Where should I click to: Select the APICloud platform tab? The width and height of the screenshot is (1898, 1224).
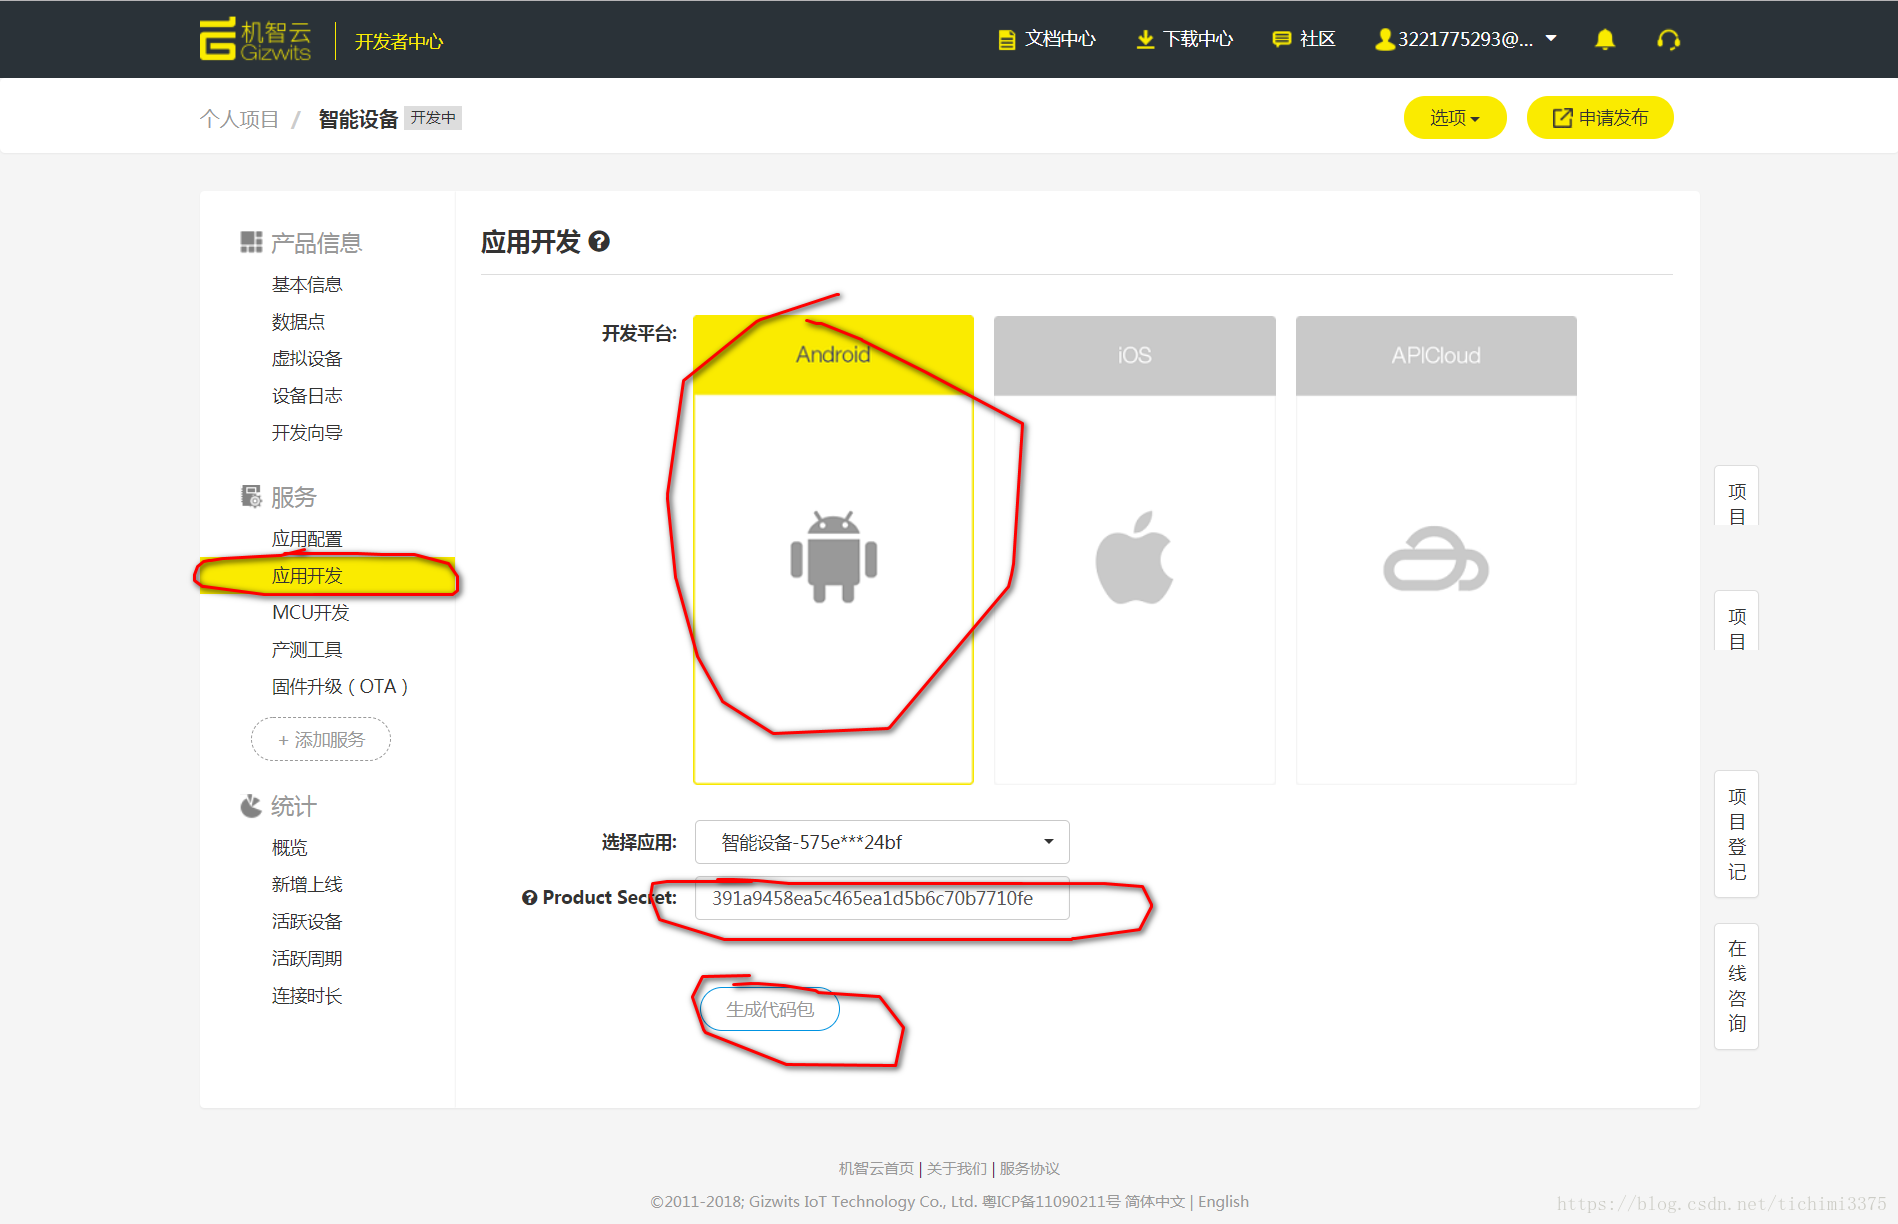(1436, 355)
